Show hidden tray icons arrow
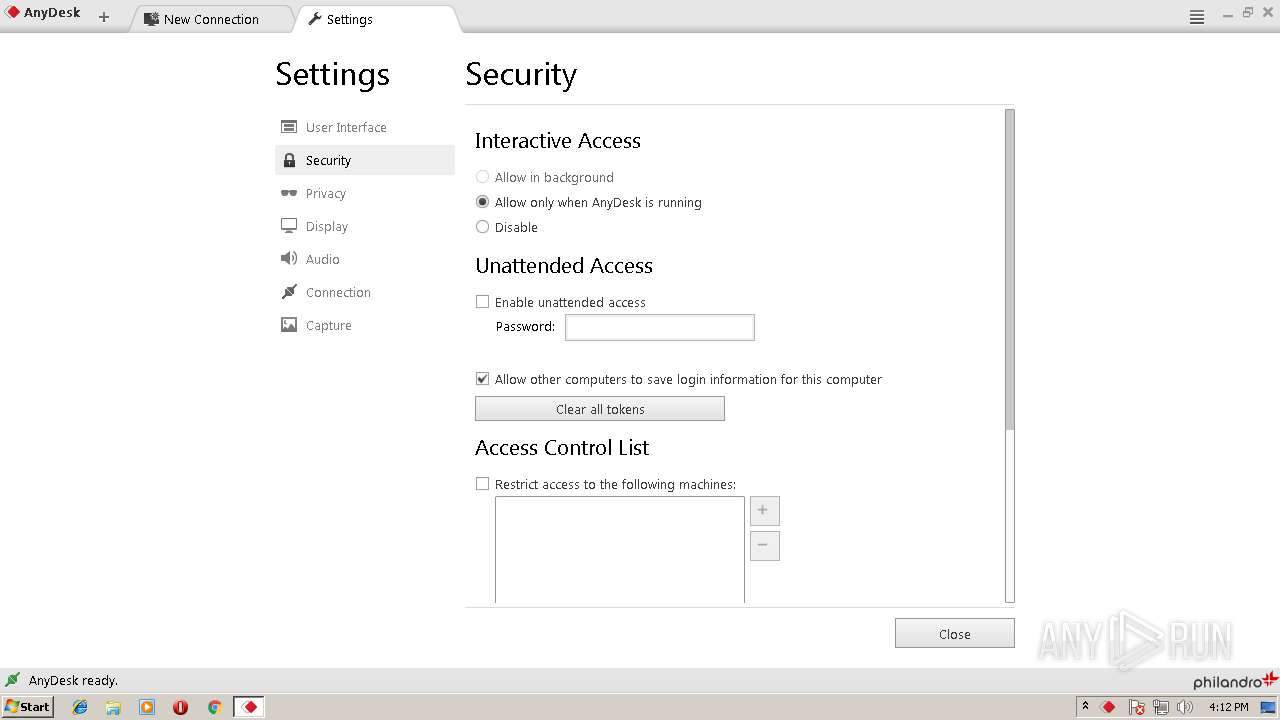Viewport: 1280px width, 720px height. (1085, 706)
